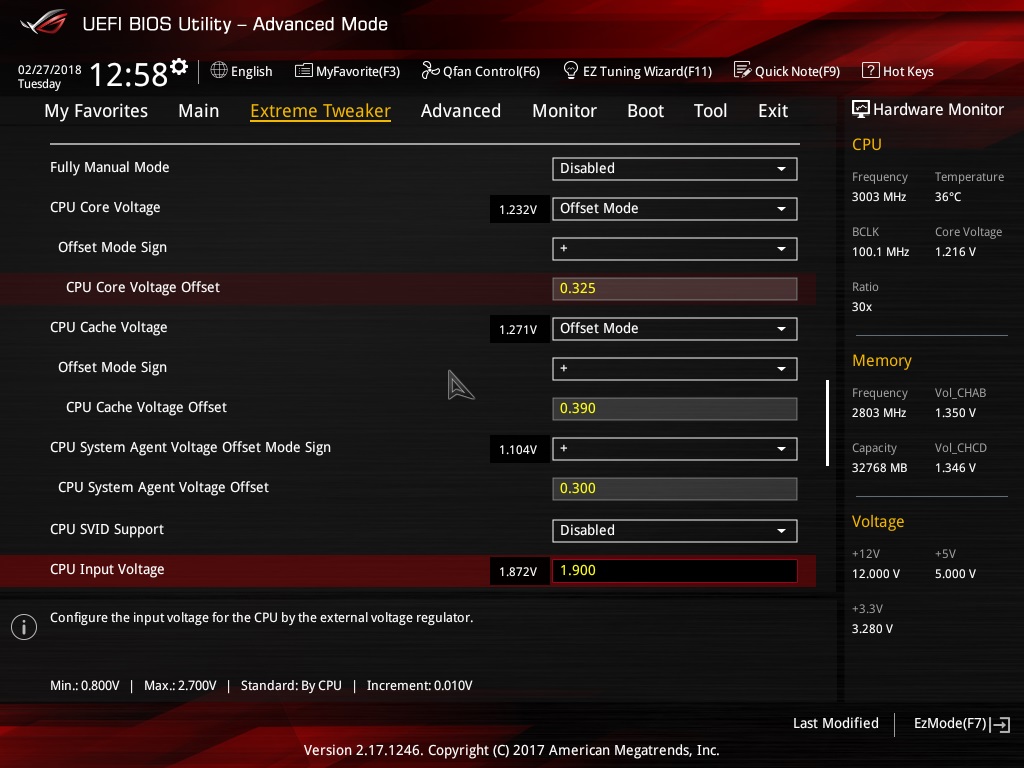Click the CPU Input Voltage 1.900 field
This screenshot has width=1024, height=768.
[675, 570]
